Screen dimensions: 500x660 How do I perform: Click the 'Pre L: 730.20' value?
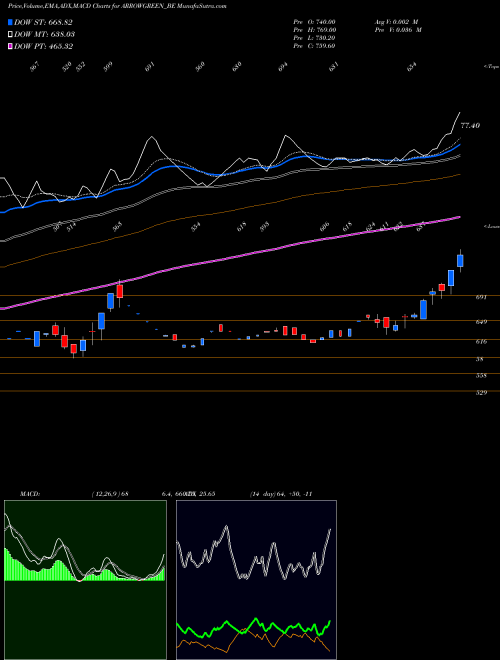(x=314, y=38)
